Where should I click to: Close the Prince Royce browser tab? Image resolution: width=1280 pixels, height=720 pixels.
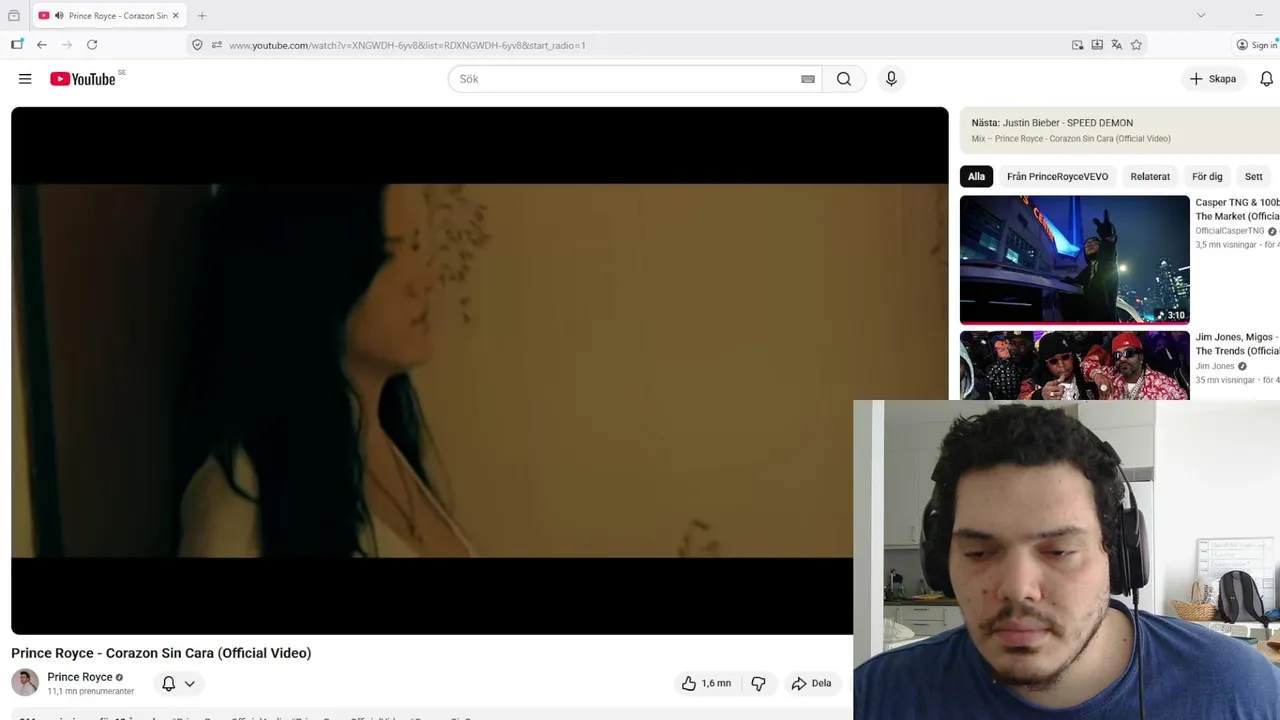click(x=176, y=16)
